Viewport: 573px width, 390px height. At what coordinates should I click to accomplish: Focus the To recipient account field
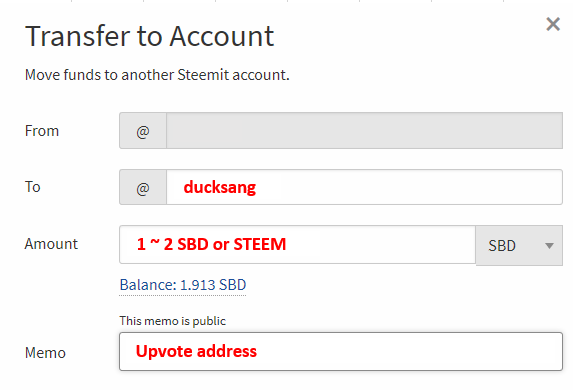pyautogui.click(x=364, y=187)
